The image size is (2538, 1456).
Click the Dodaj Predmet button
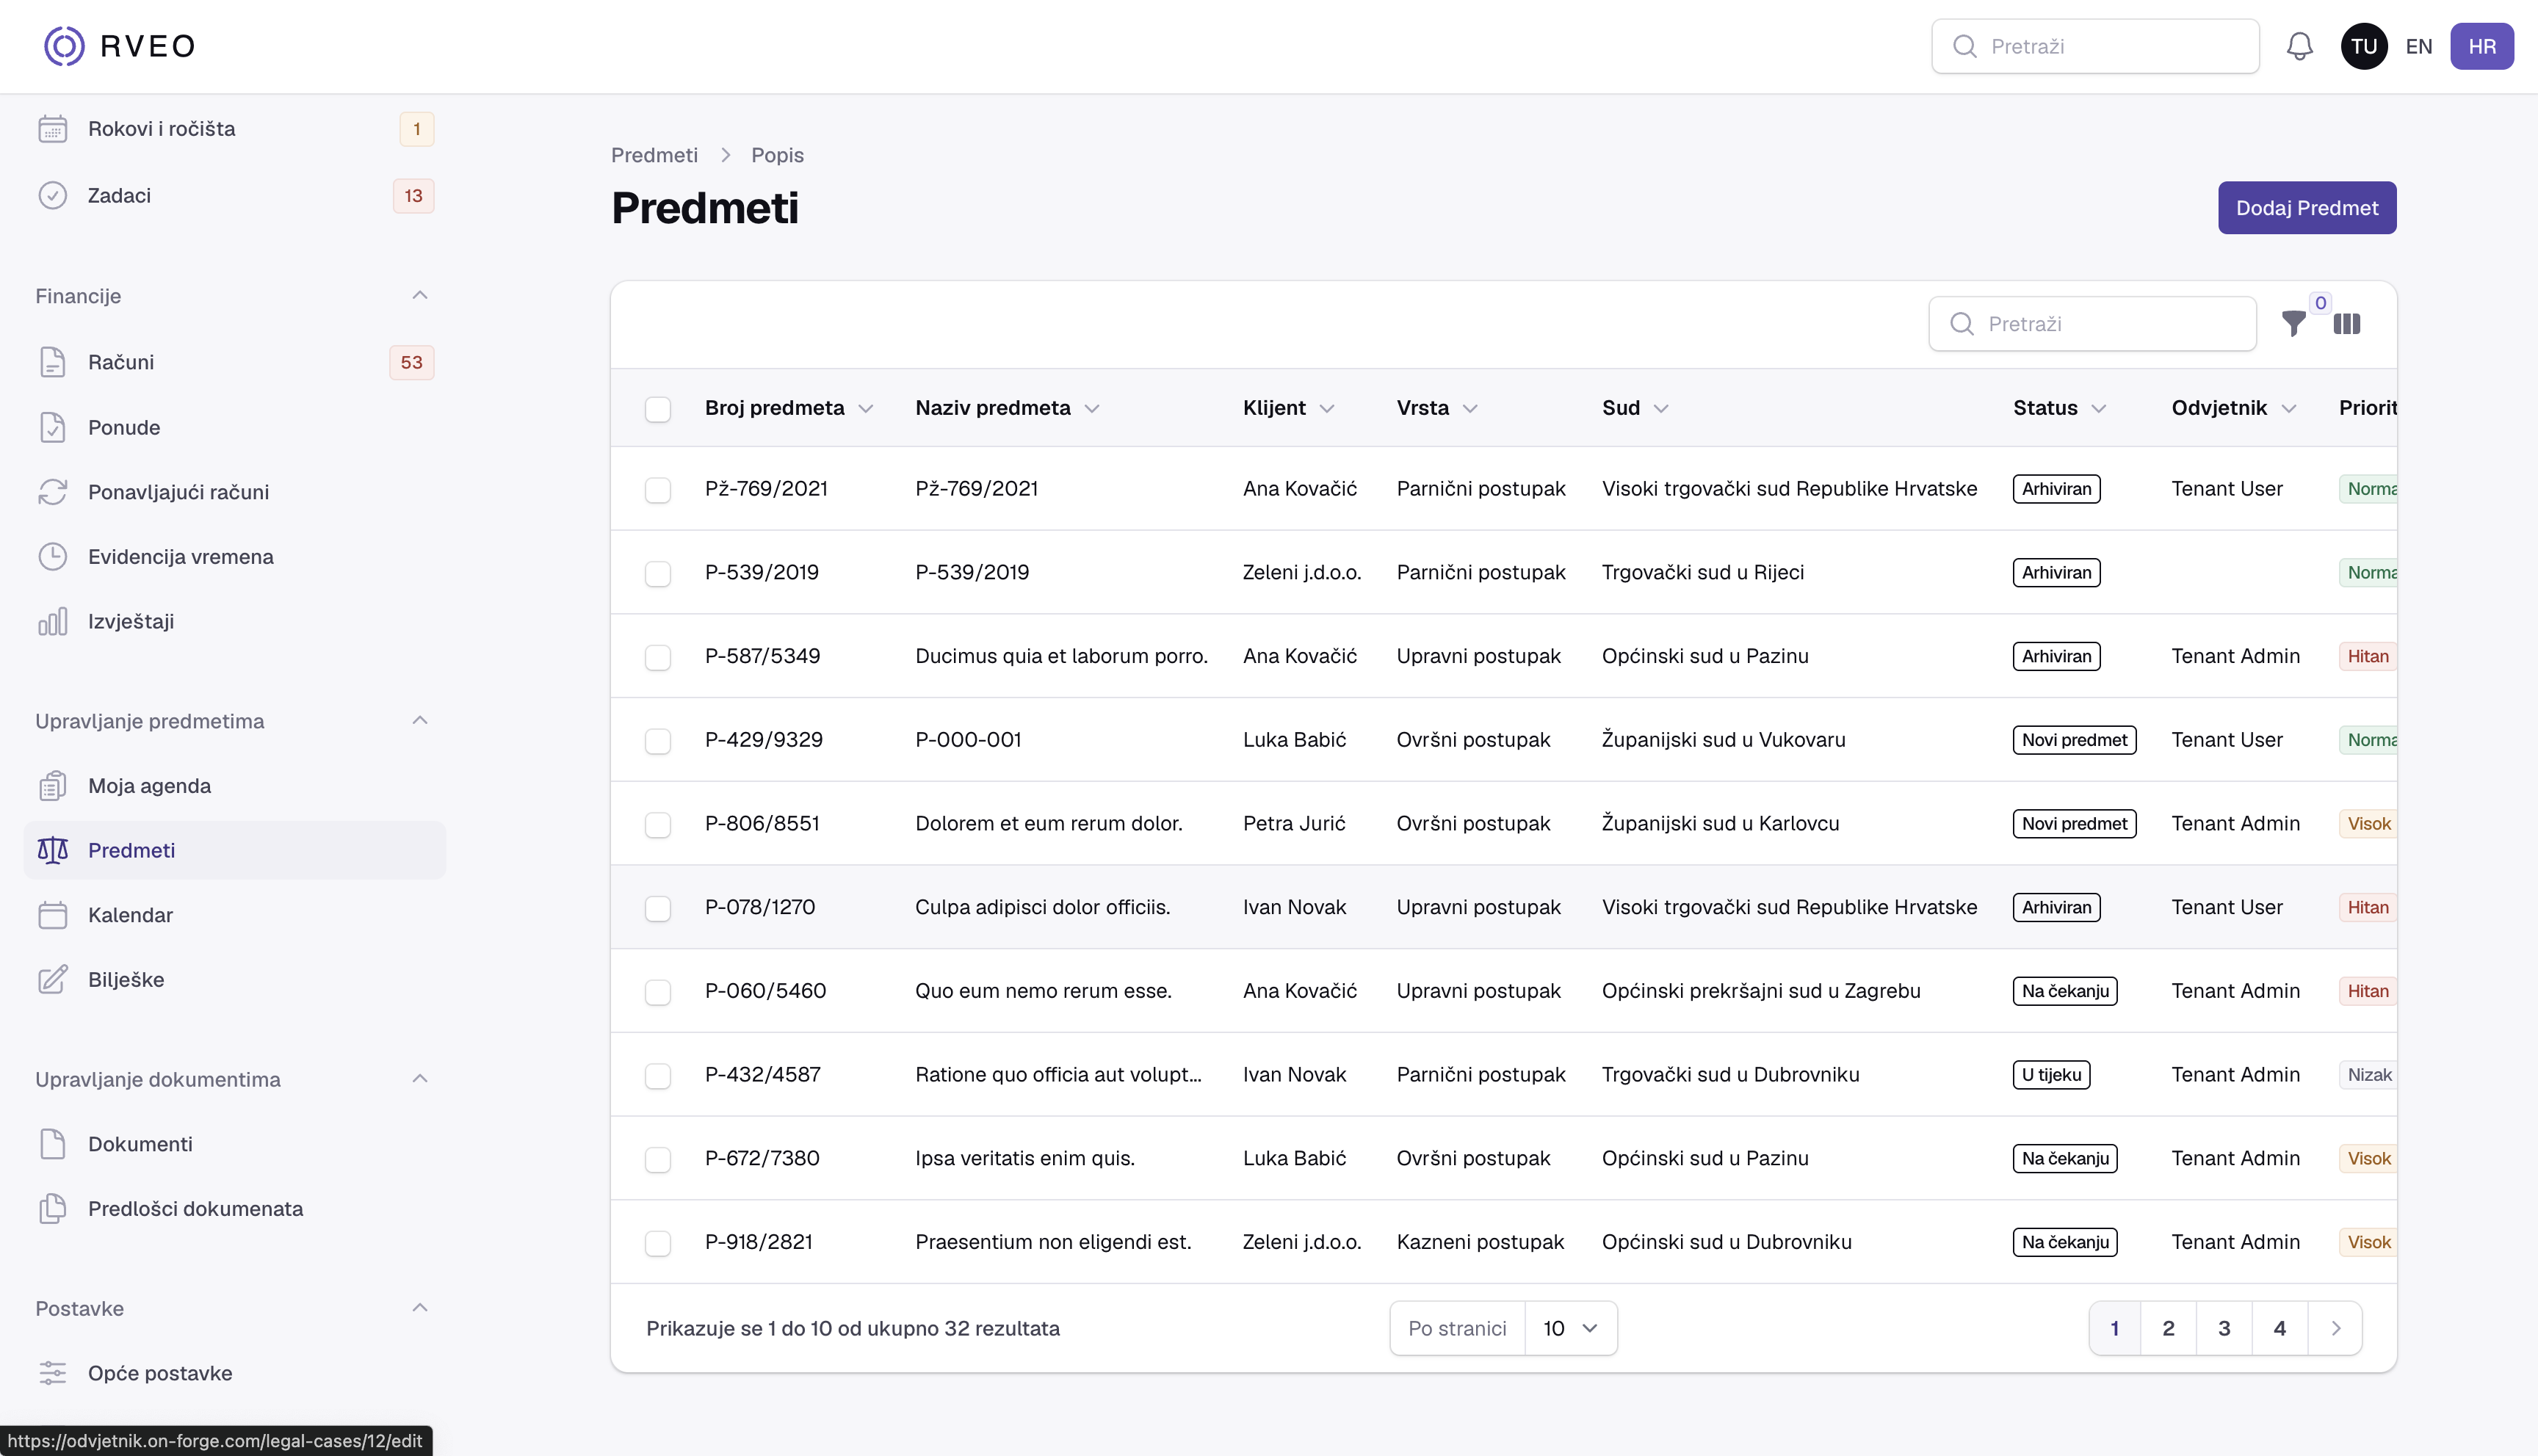pyautogui.click(x=2307, y=208)
